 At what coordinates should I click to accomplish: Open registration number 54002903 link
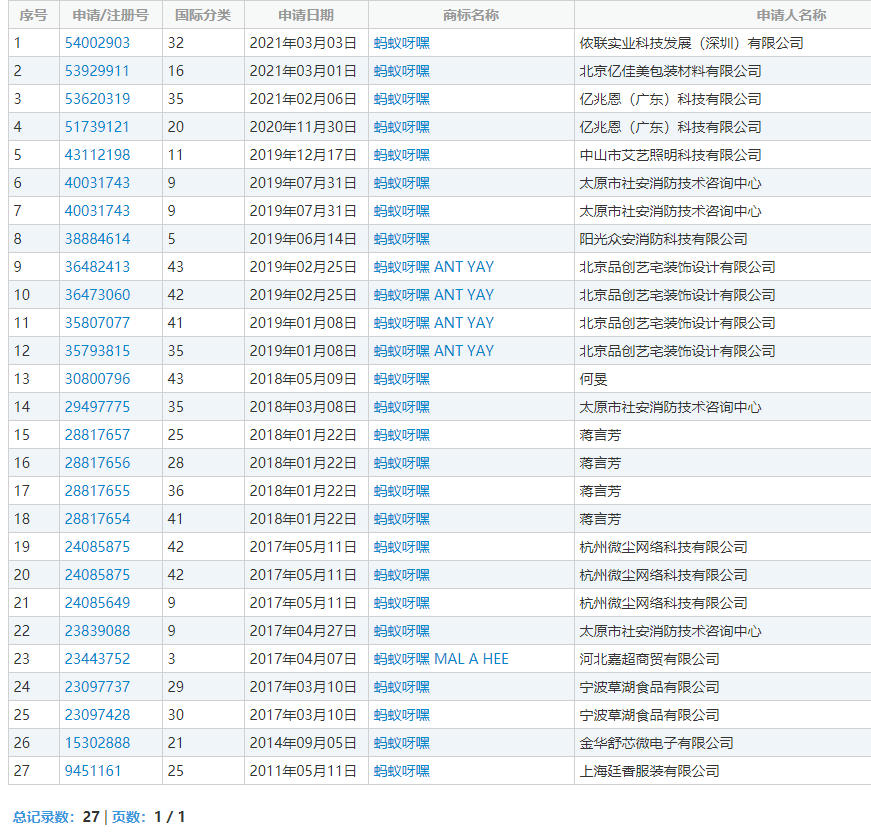tap(97, 43)
